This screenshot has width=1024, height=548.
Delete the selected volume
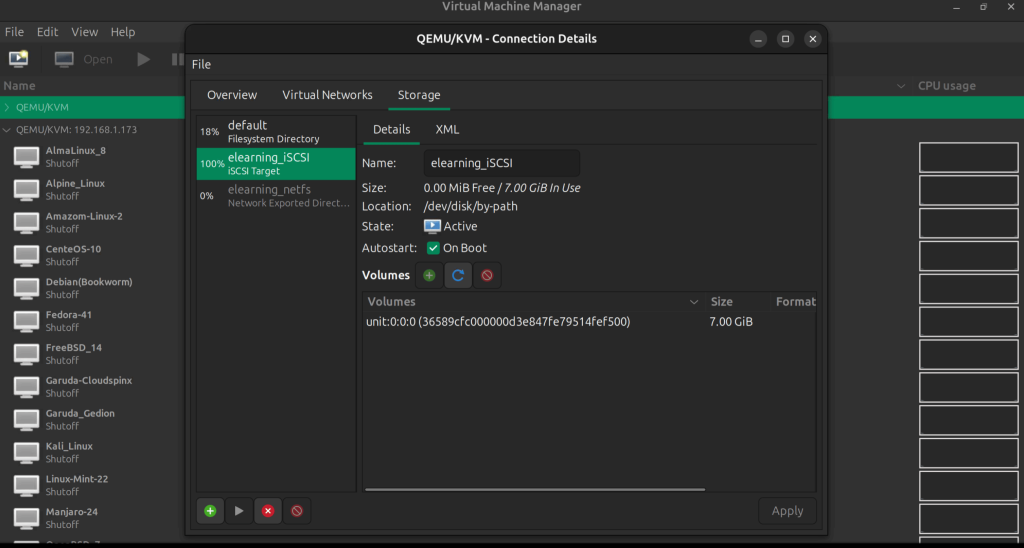[487, 276]
